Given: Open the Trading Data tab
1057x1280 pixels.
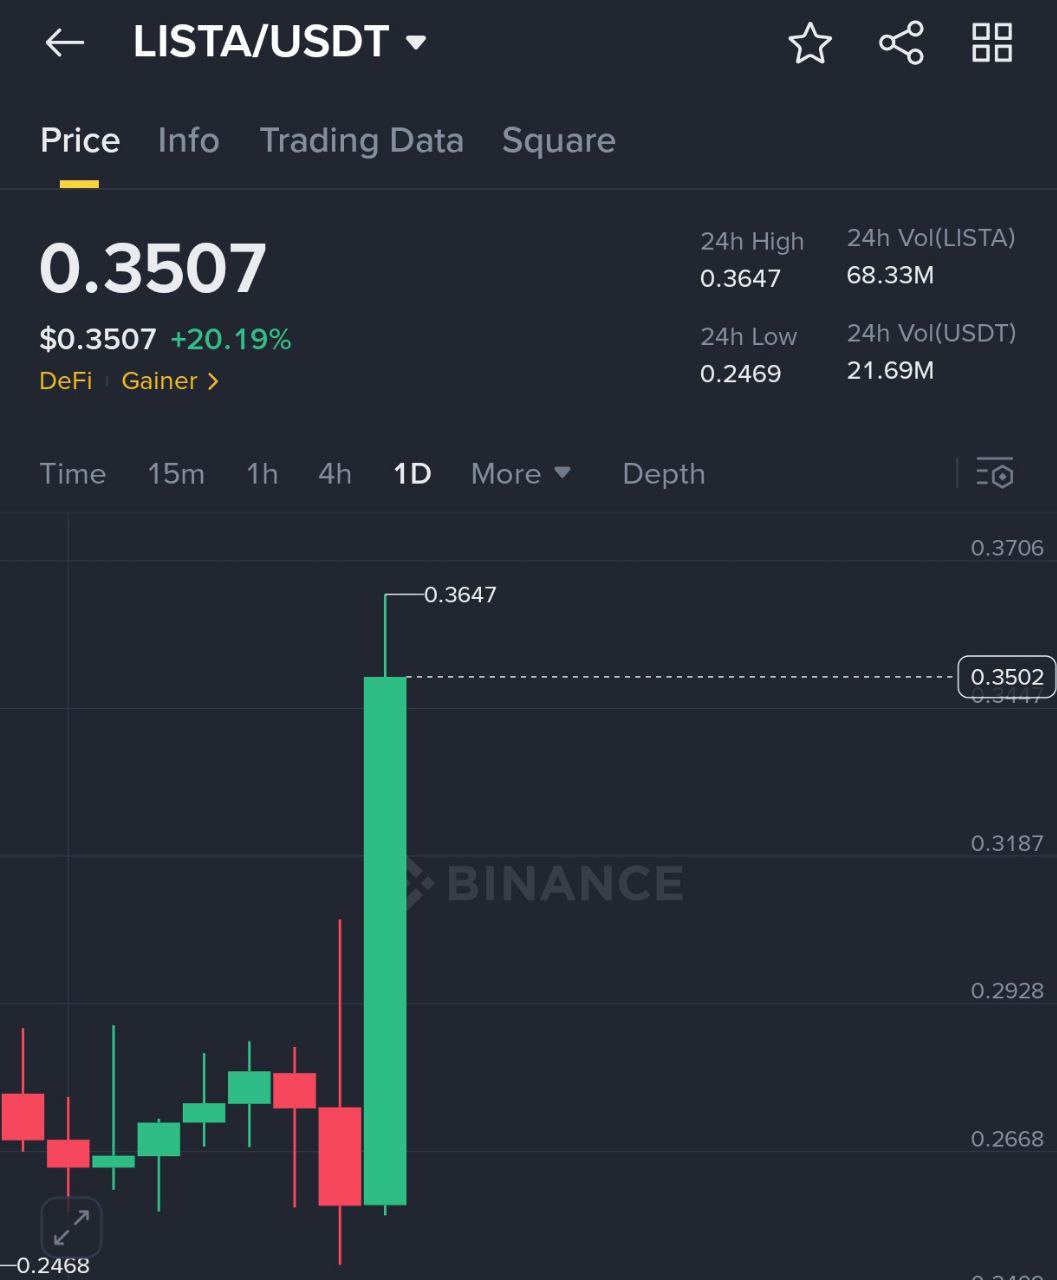Looking at the screenshot, I should (x=361, y=141).
